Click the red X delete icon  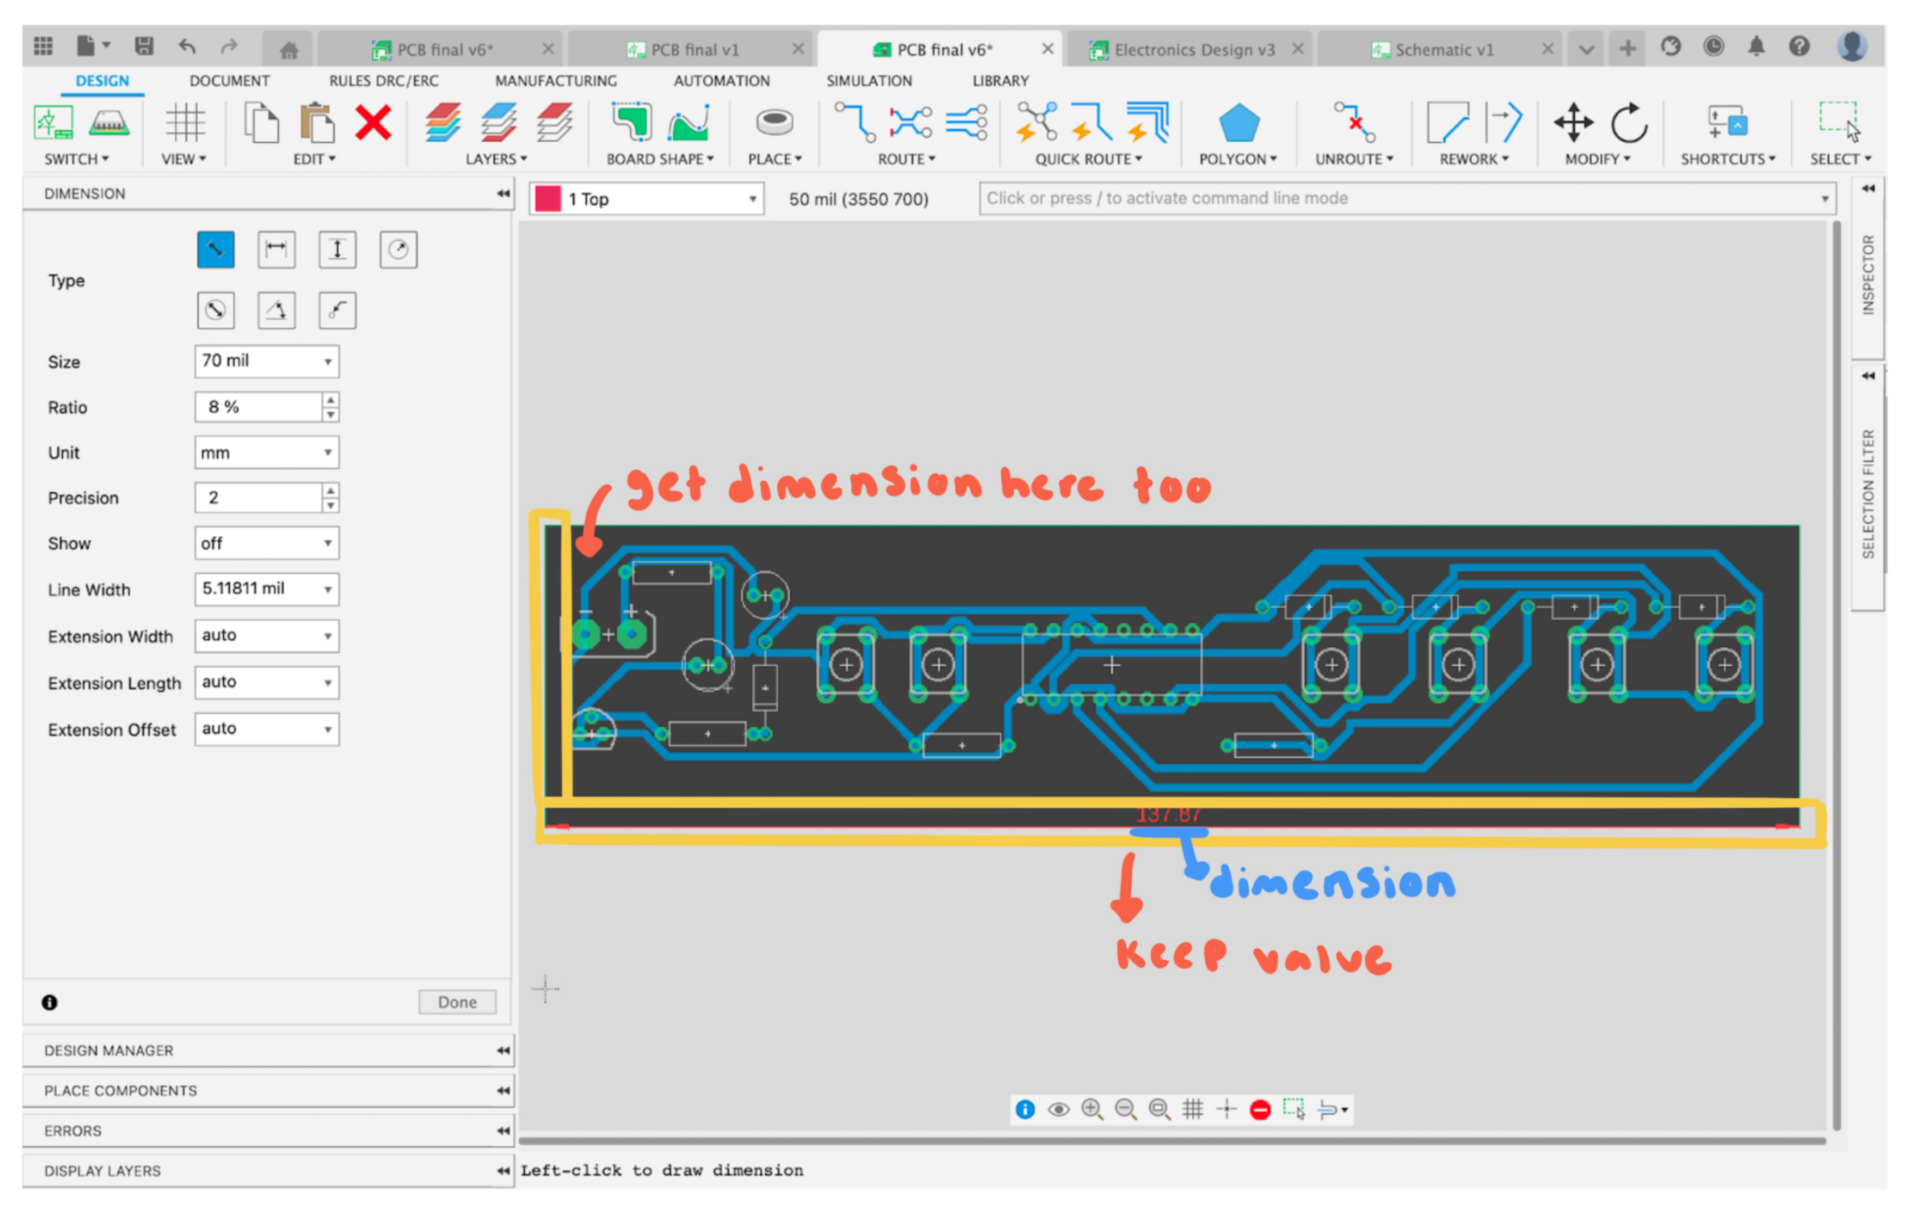(372, 125)
